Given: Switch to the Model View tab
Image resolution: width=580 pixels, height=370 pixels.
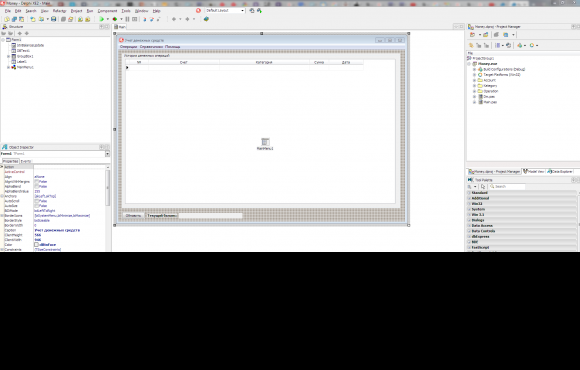Looking at the screenshot, I should pyautogui.click(x=533, y=172).
